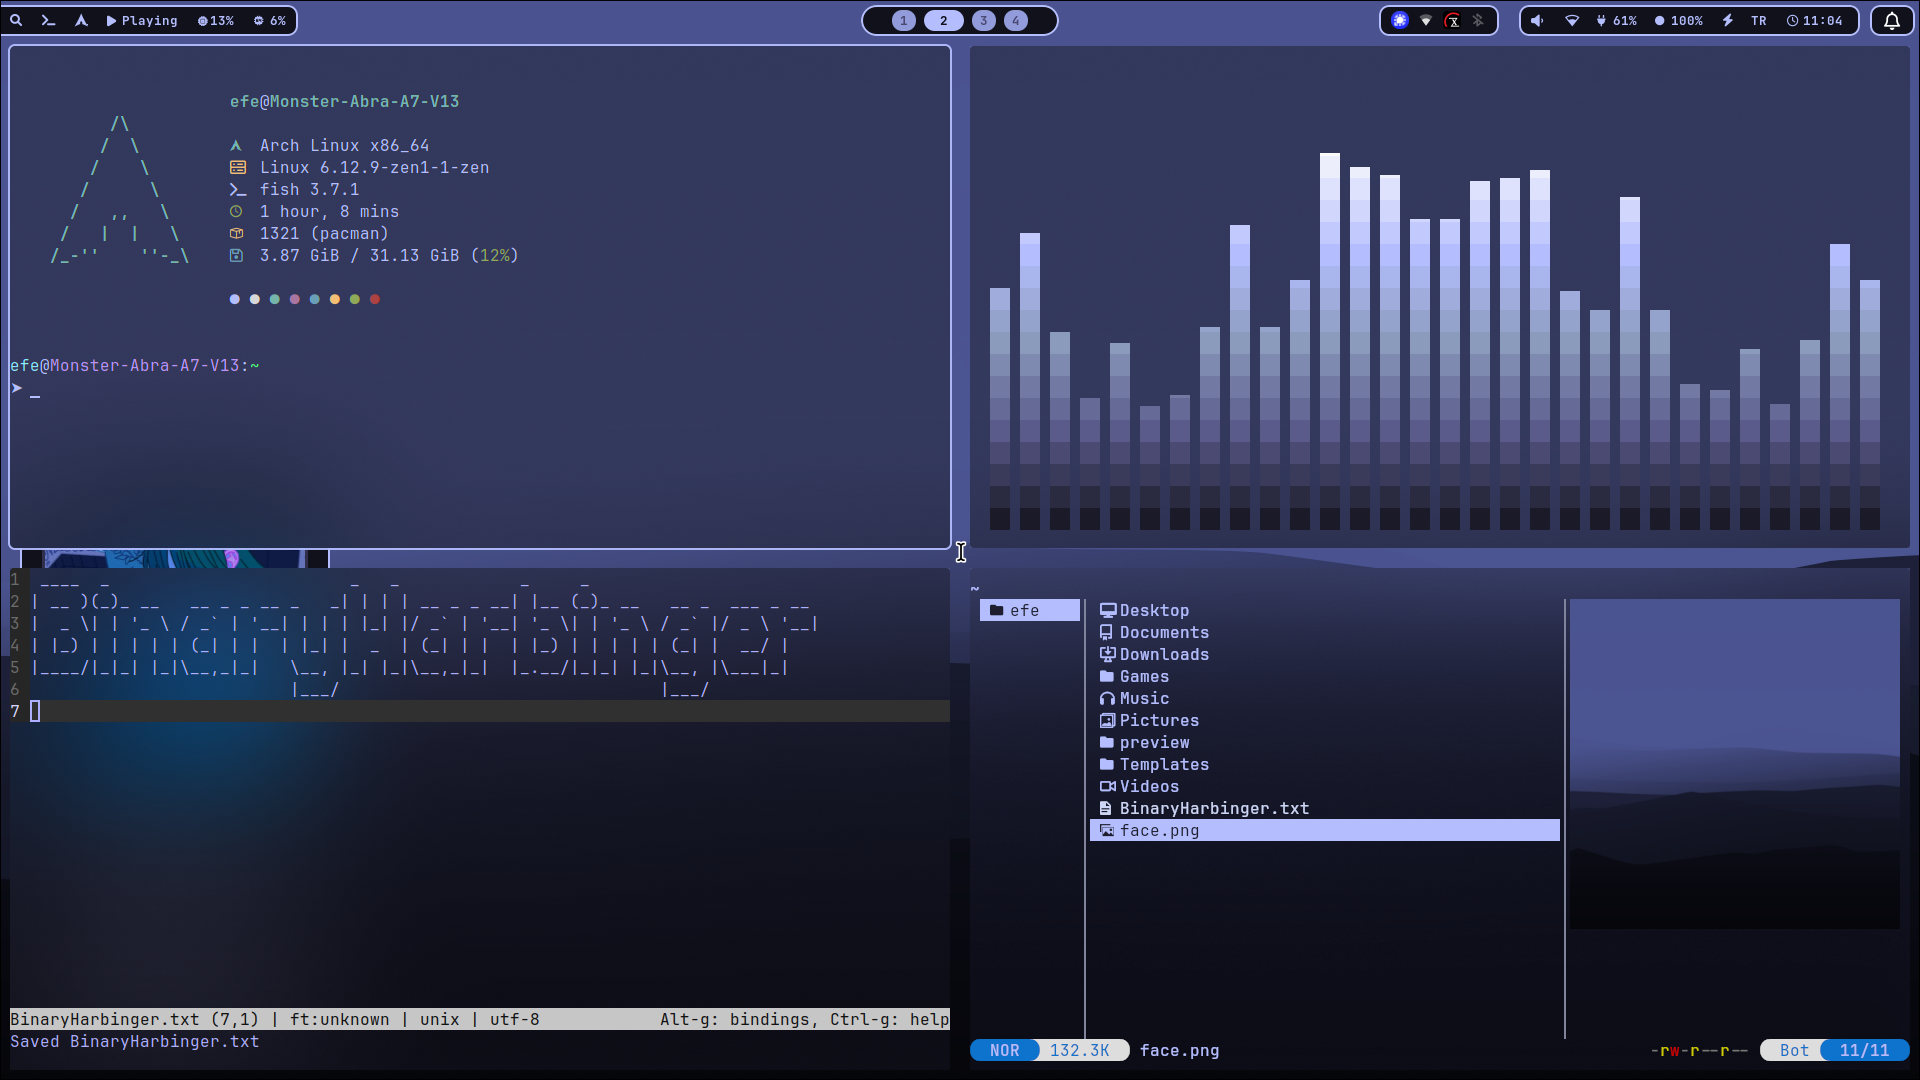Click the Saved BinaryHarbinger.txt message
The width and height of the screenshot is (1920, 1080).
tap(135, 1041)
